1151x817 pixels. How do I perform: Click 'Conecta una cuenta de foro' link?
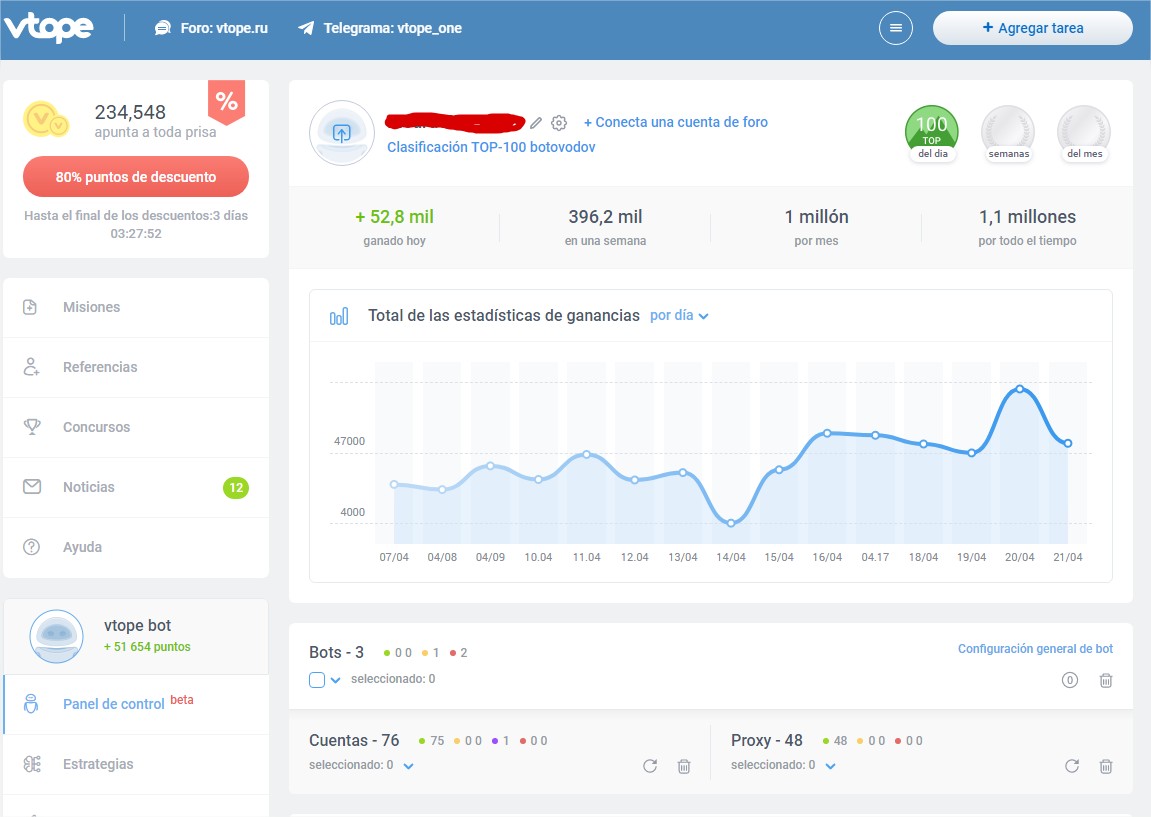(x=676, y=122)
